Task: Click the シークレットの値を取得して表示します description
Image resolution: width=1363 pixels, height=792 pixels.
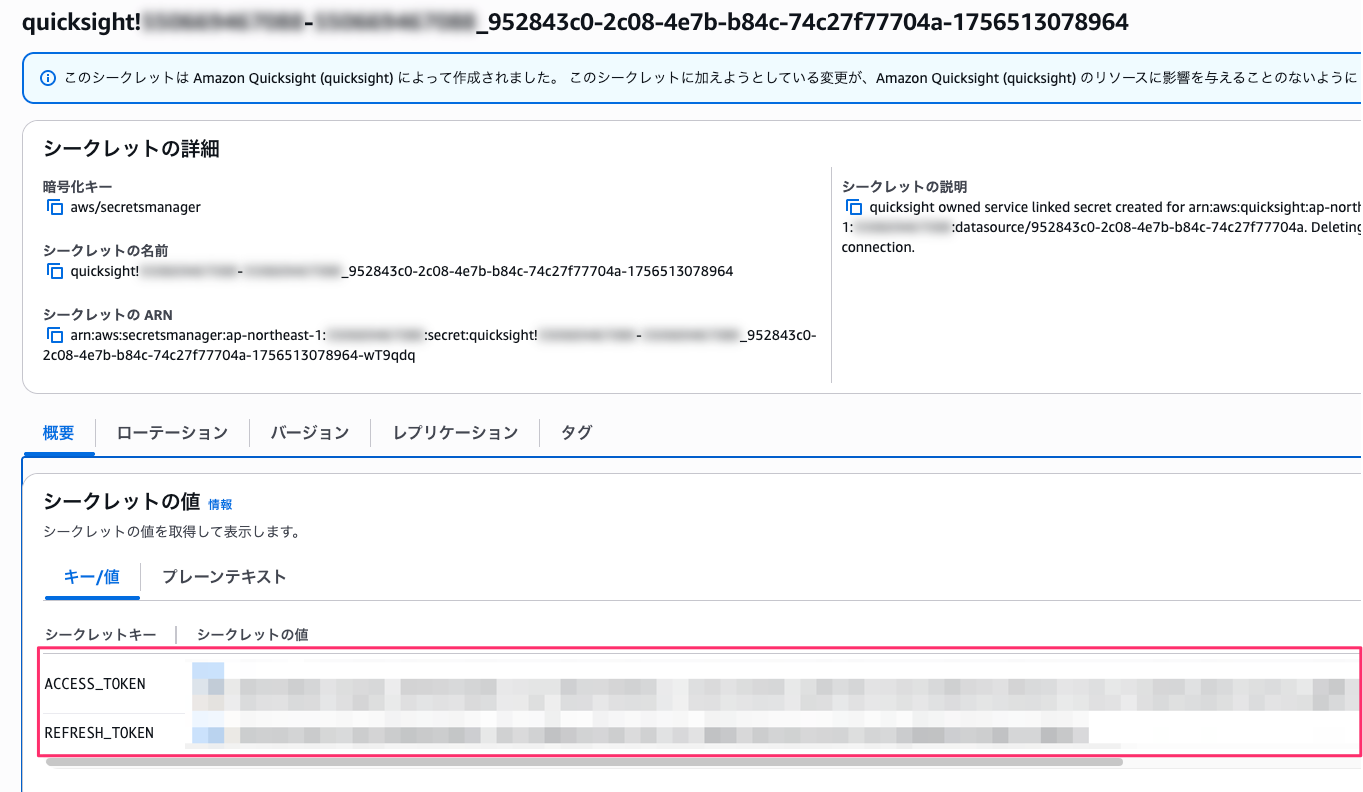Action: pos(172,532)
